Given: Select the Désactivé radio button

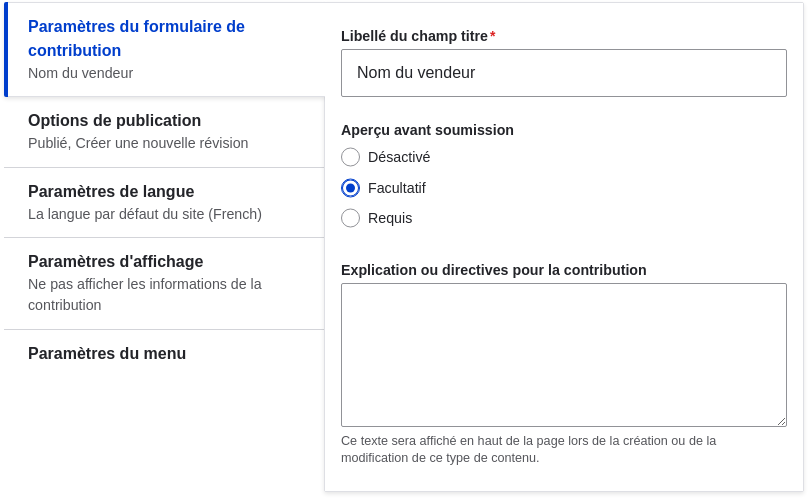Looking at the screenshot, I should (x=350, y=157).
